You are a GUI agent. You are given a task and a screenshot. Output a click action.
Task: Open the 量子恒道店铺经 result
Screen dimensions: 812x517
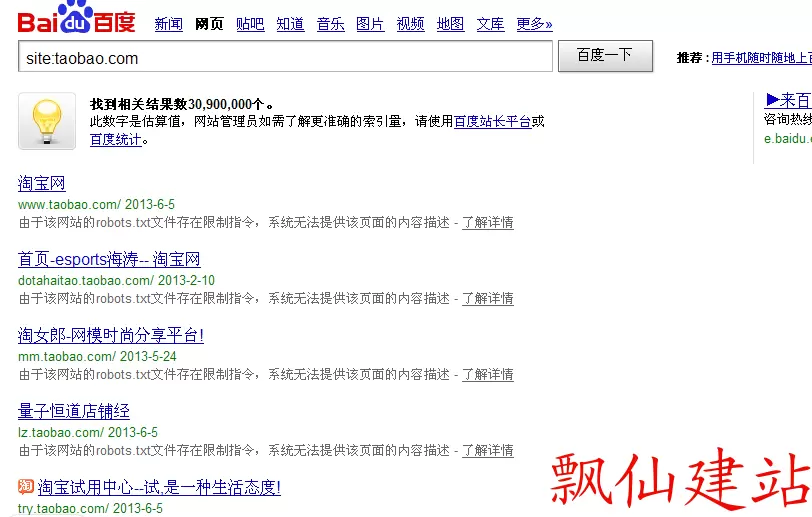pyautogui.click(x=74, y=411)
